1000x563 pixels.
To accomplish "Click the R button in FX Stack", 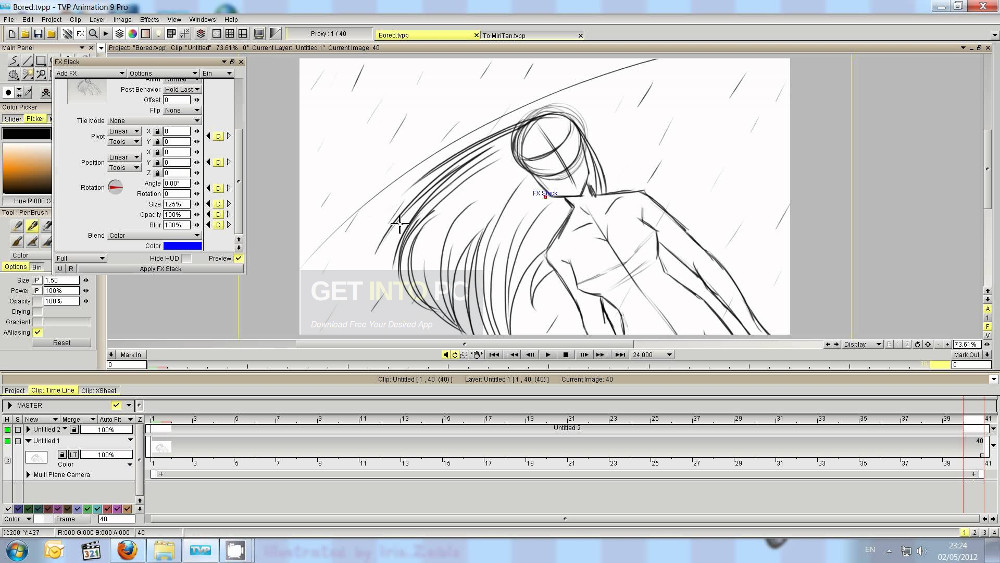I will click(71, 268).
